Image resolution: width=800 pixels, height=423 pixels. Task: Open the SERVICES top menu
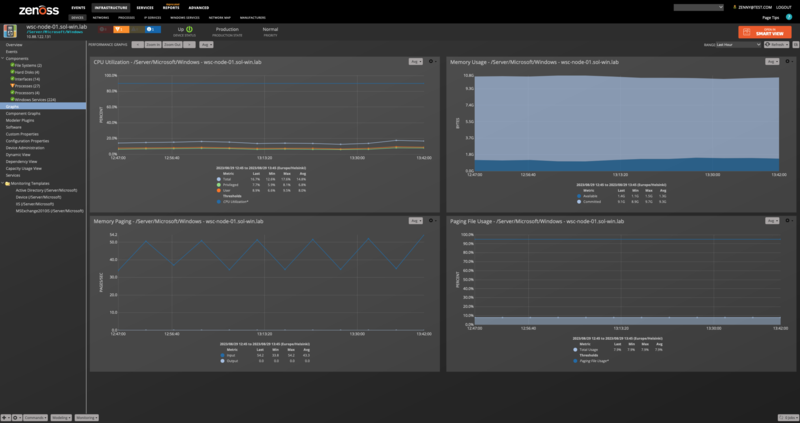145,8
